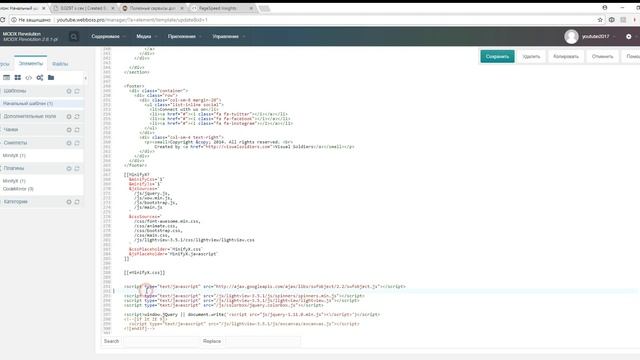The width and height of the screenshot is (640, 360).
Task: Click the site security info icon
Action: (x=13, y=20)
